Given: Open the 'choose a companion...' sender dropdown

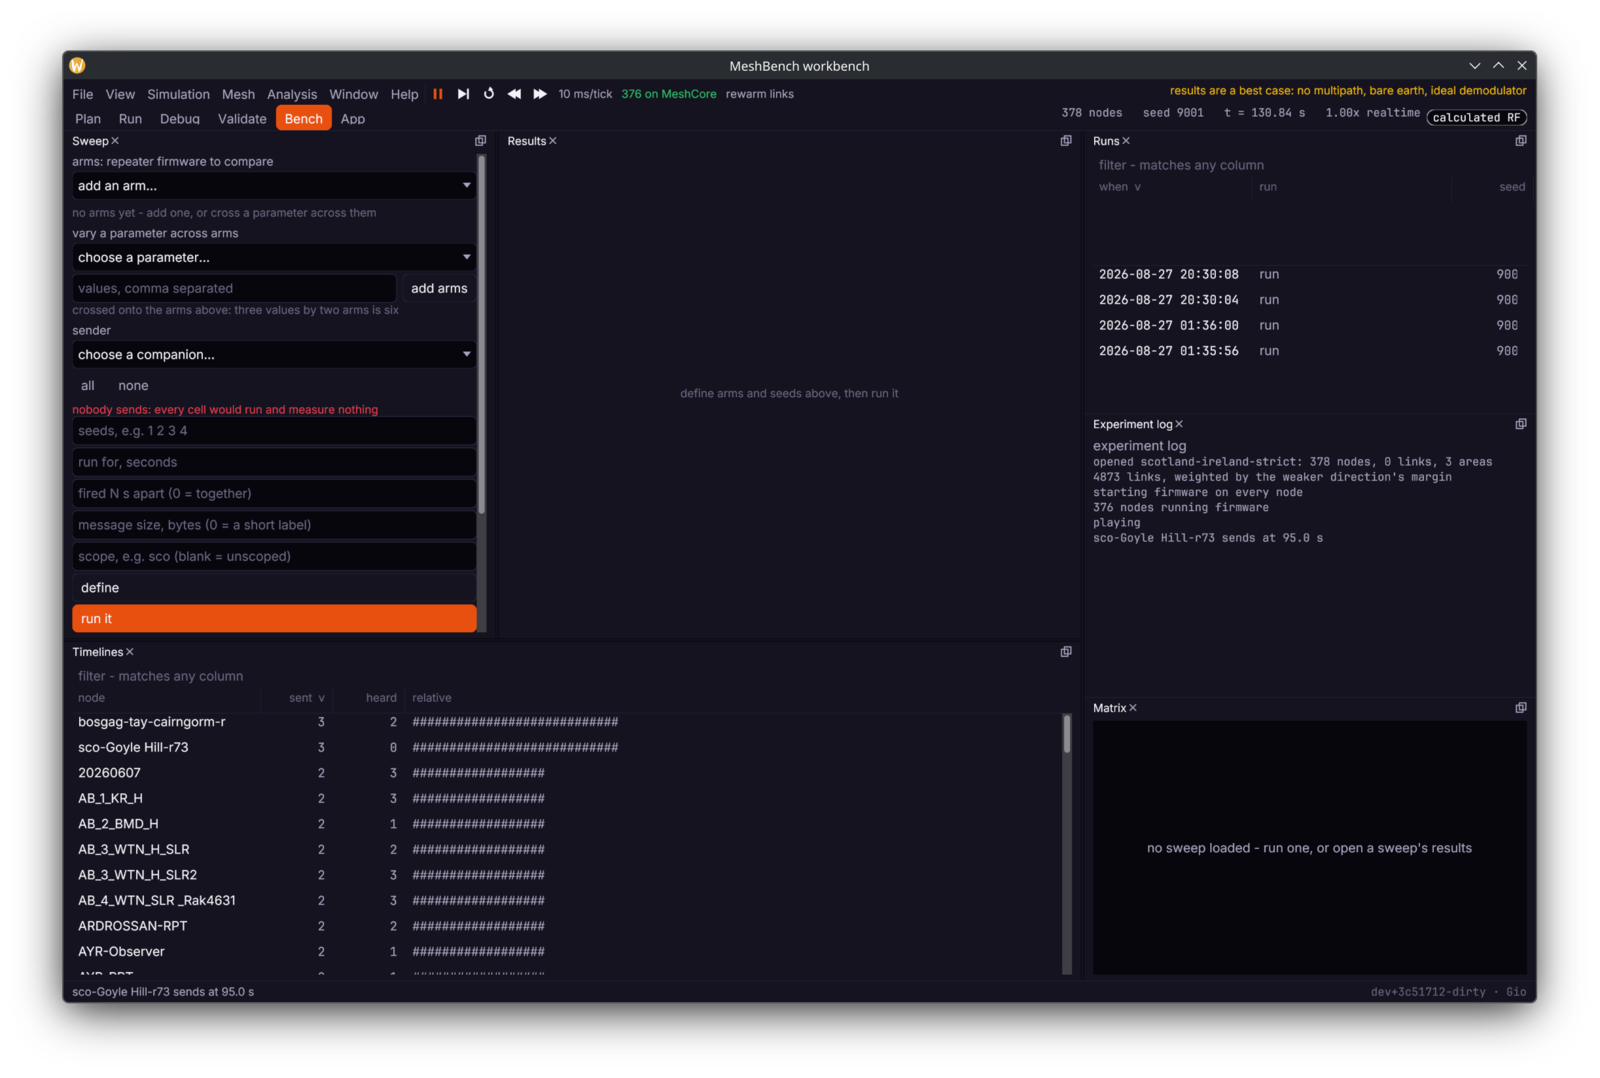Looking at the screenshot, I should tap(274, 354).
